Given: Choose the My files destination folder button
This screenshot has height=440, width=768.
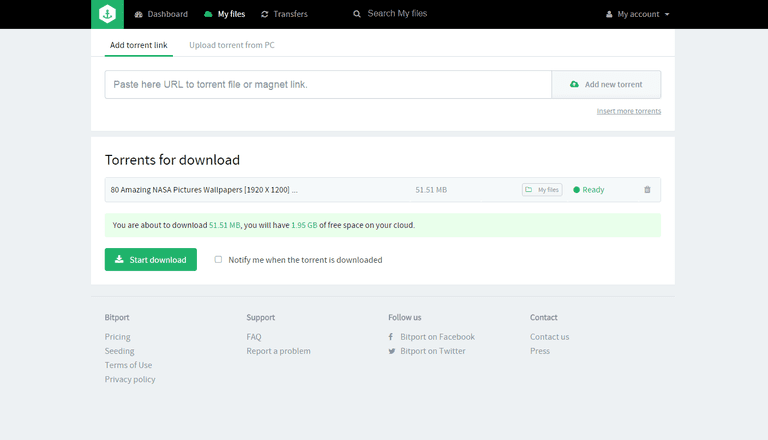Looking at the screenshot, I should tap(542, 190).
